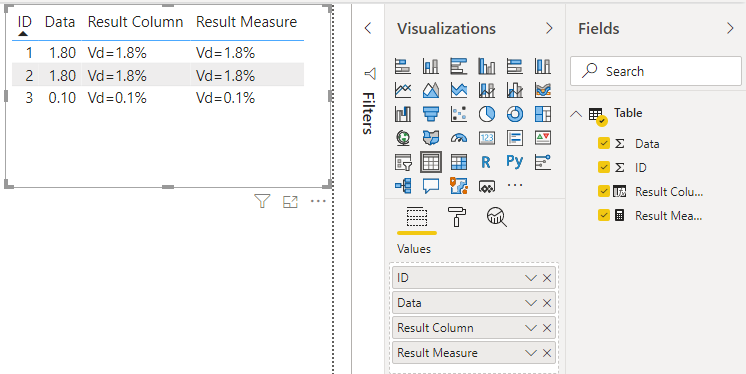
Task: Click the Fields Search box
Action: pyautogui.click(x=656, y=71)
